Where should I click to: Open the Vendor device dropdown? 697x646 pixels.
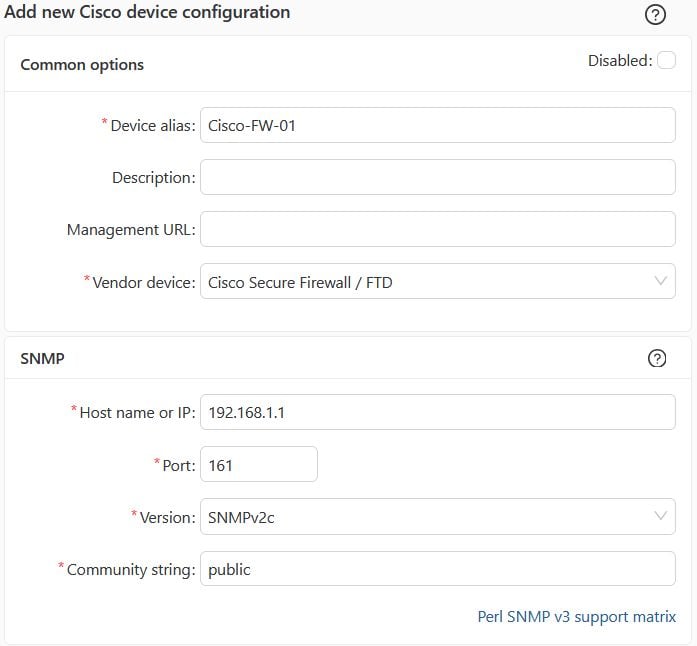(x=437, y=281)
